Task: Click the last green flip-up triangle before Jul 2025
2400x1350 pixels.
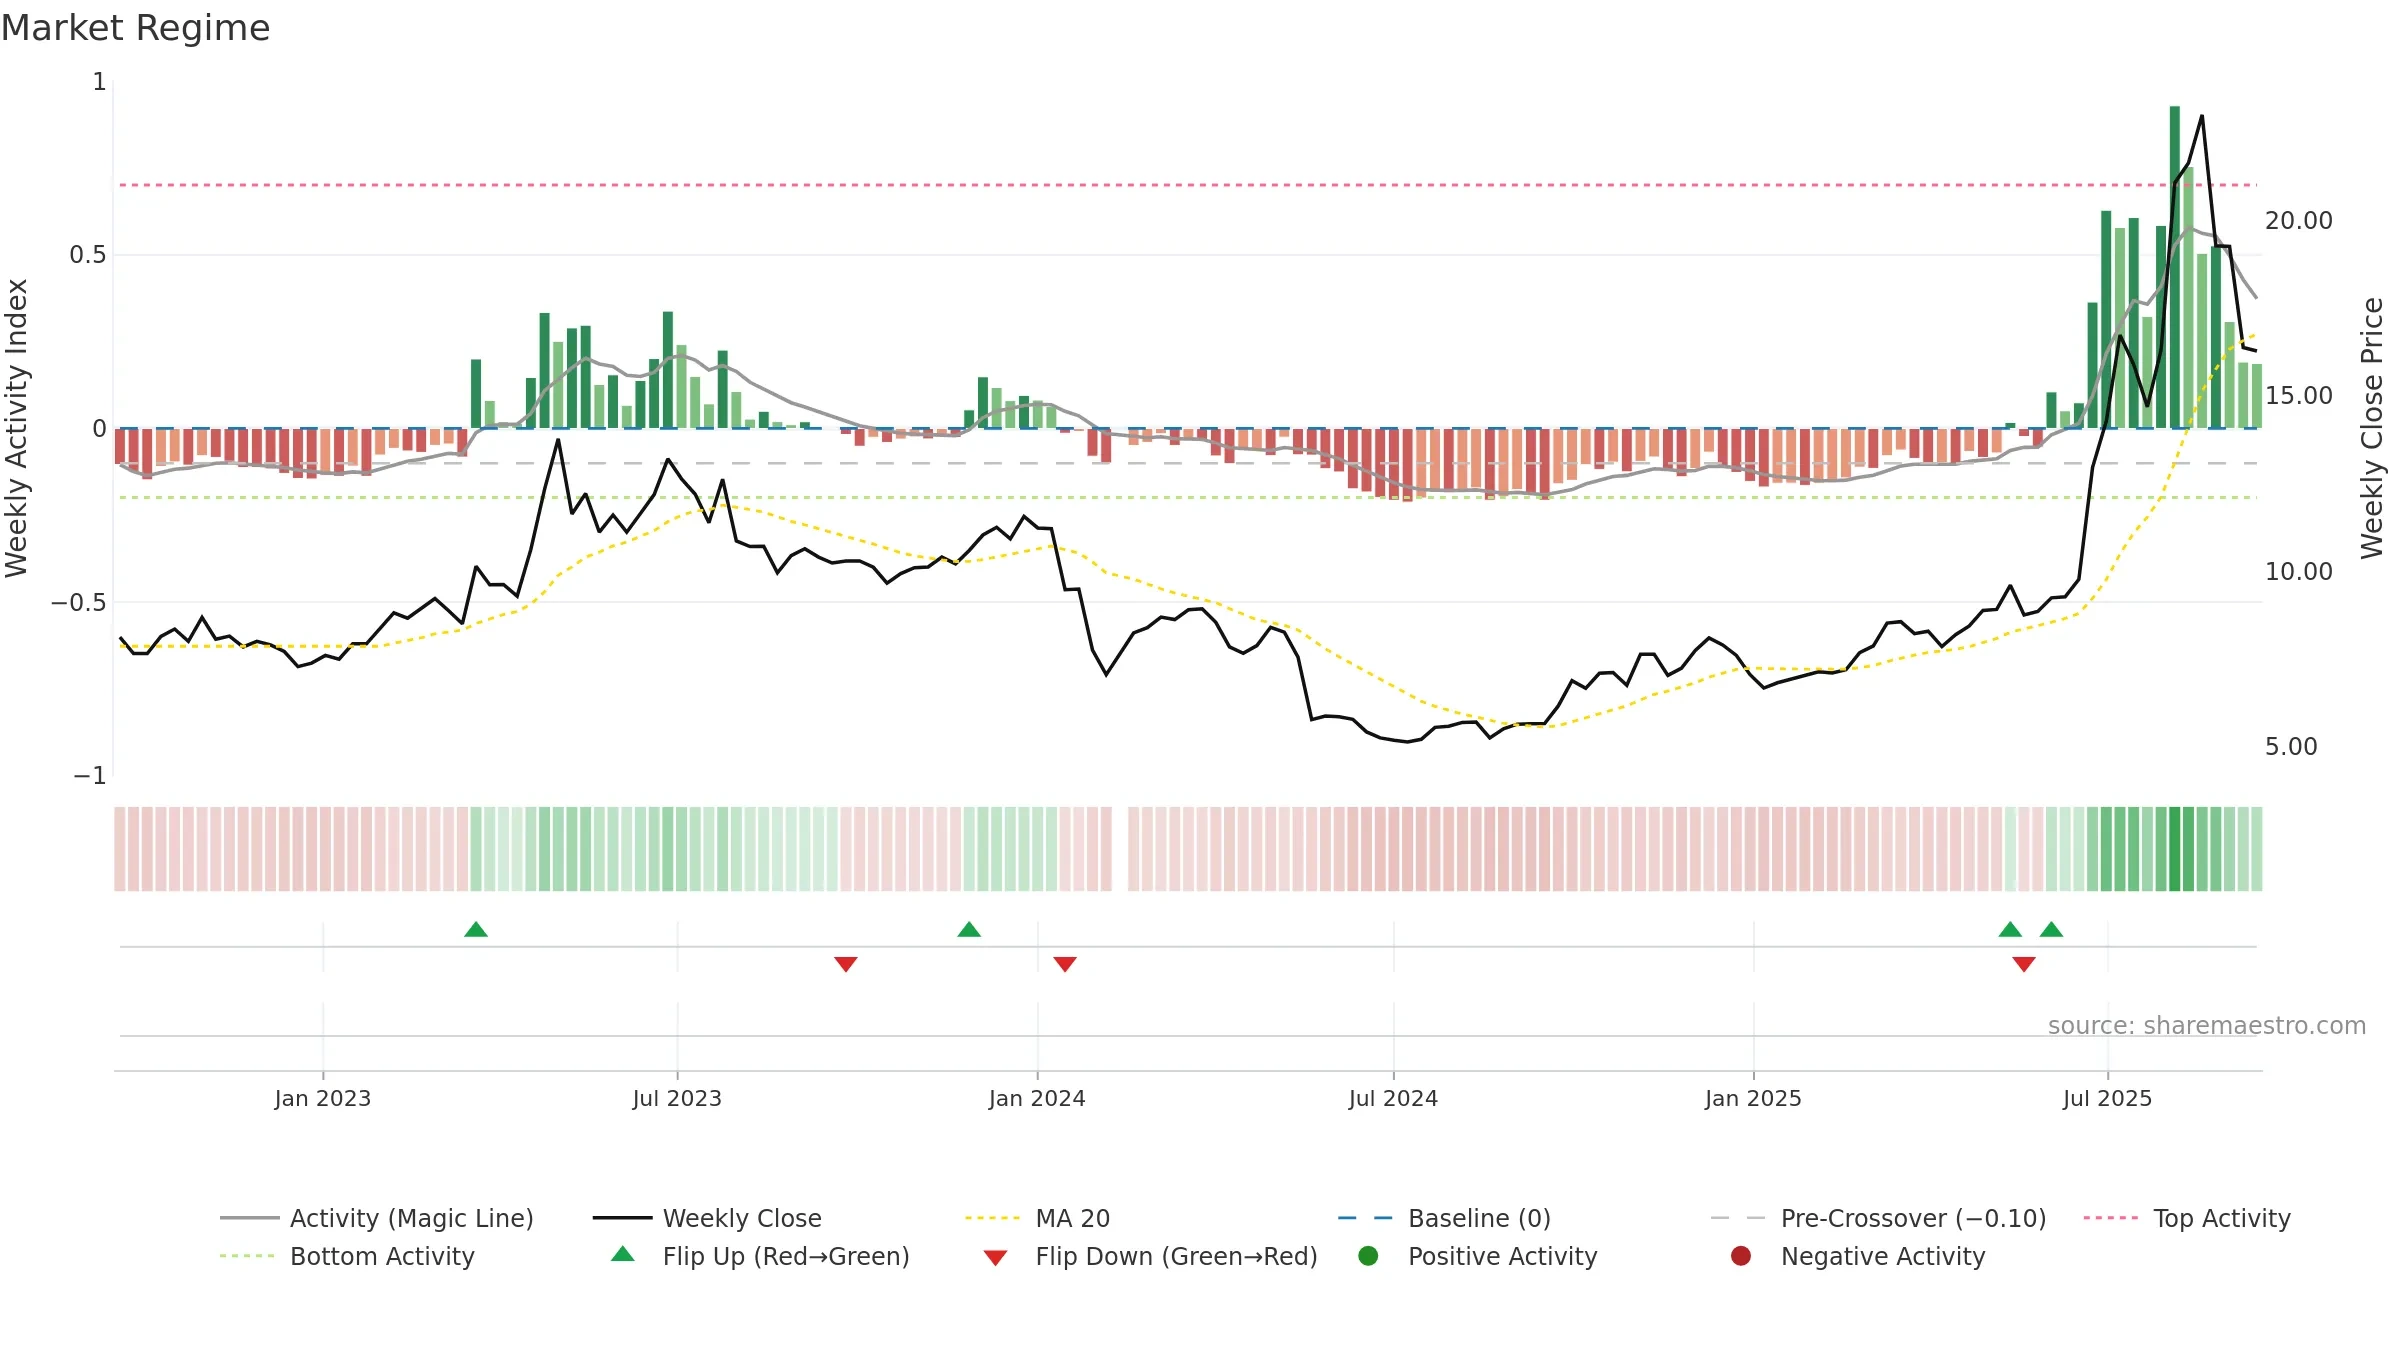Action: [2051, 930]
